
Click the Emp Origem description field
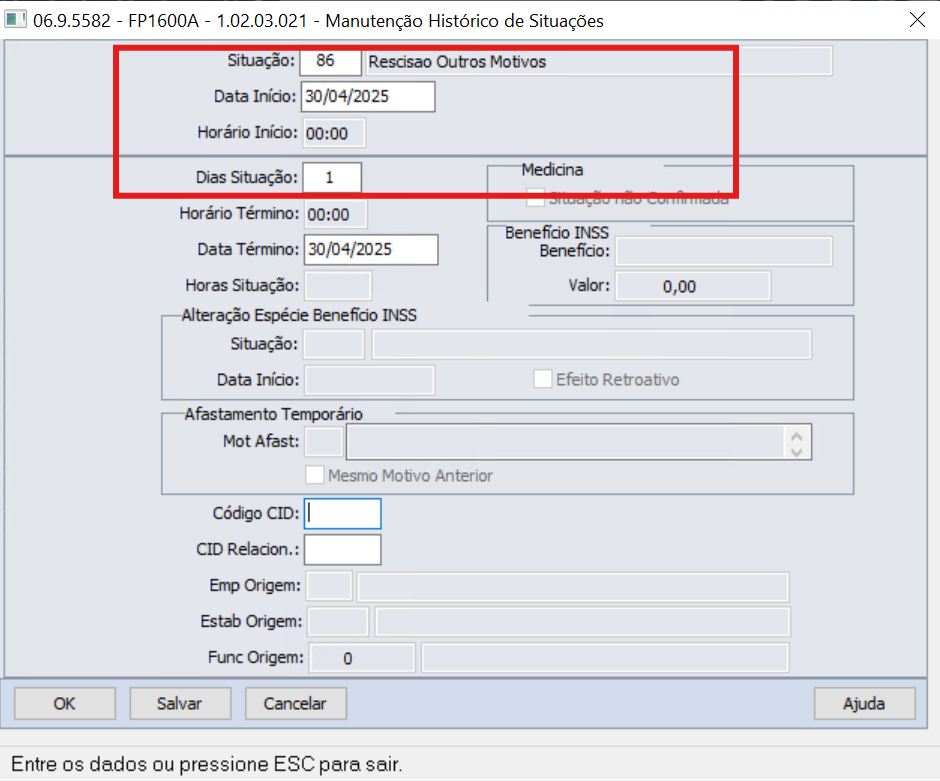573,586
